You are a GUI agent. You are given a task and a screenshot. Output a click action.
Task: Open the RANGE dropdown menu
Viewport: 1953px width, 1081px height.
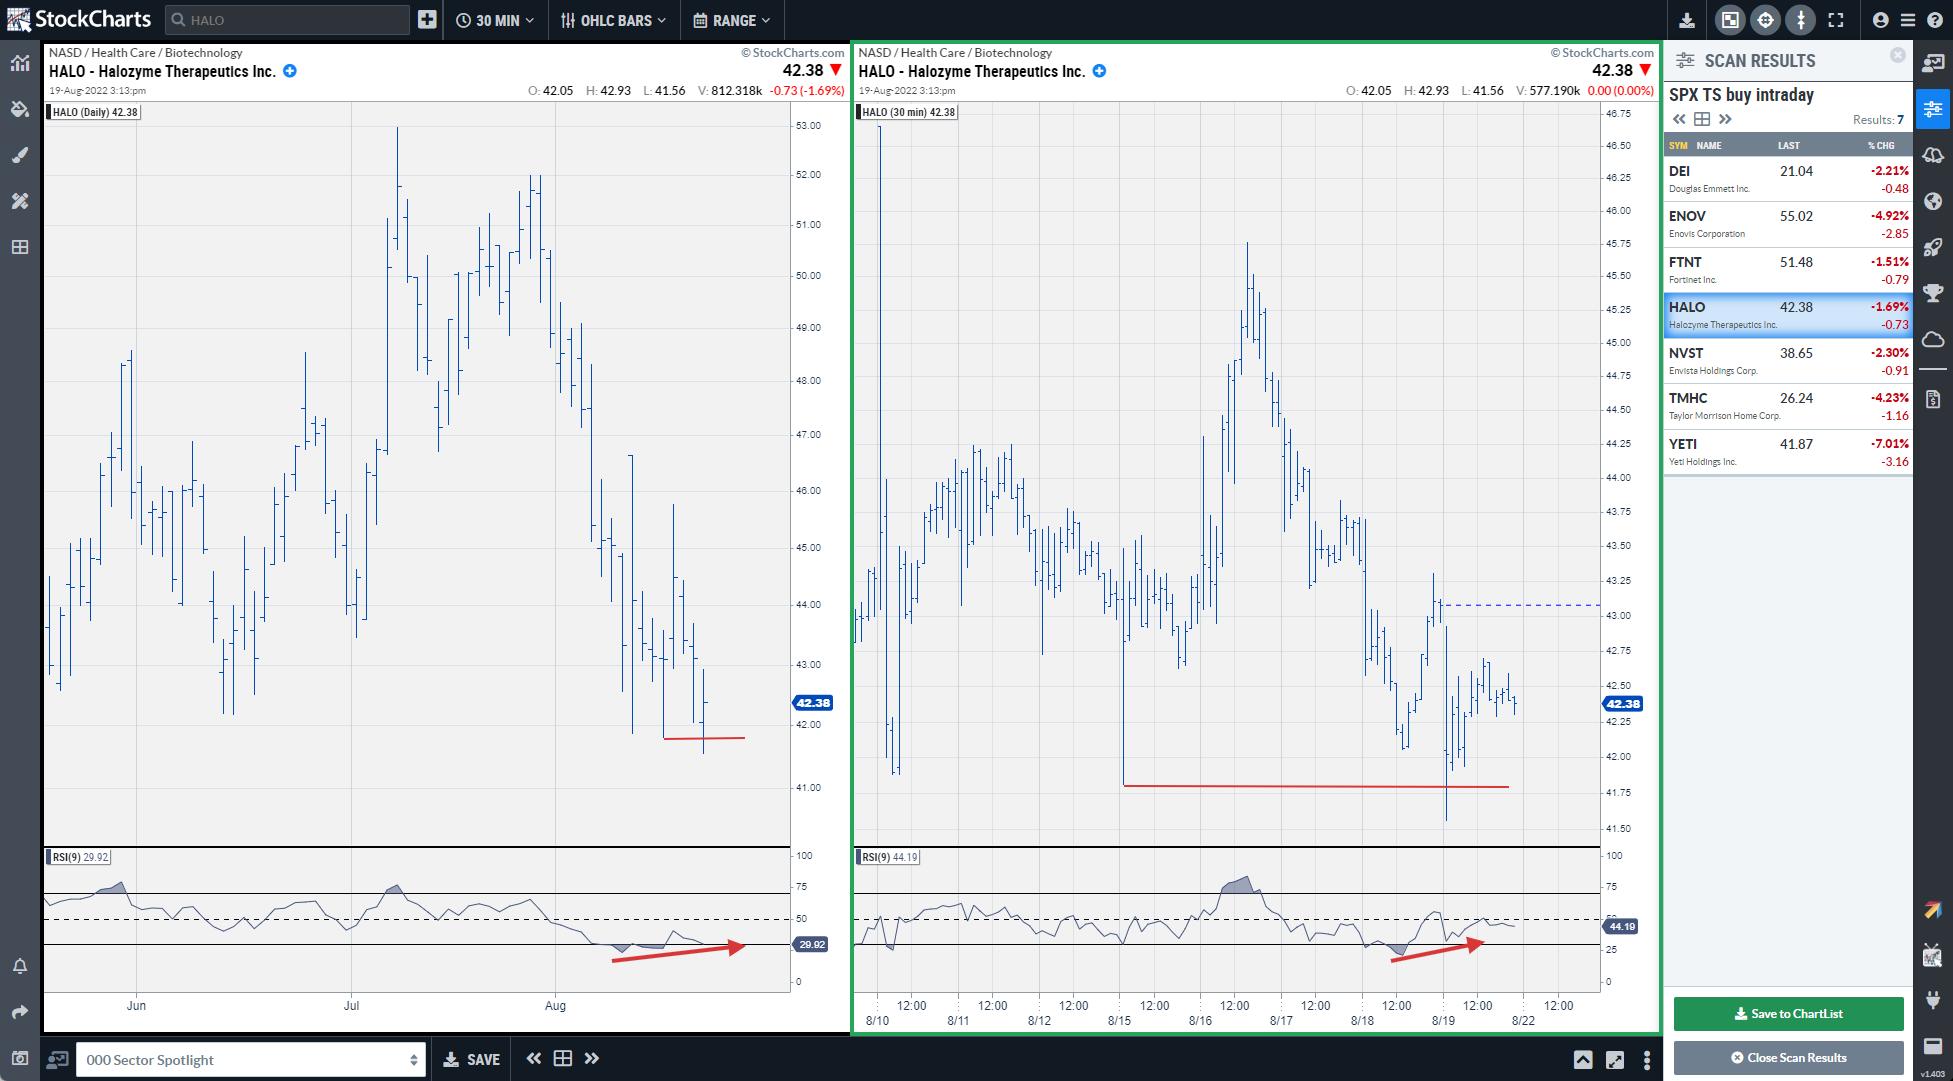pyautogui.click(x=732, y=20)
